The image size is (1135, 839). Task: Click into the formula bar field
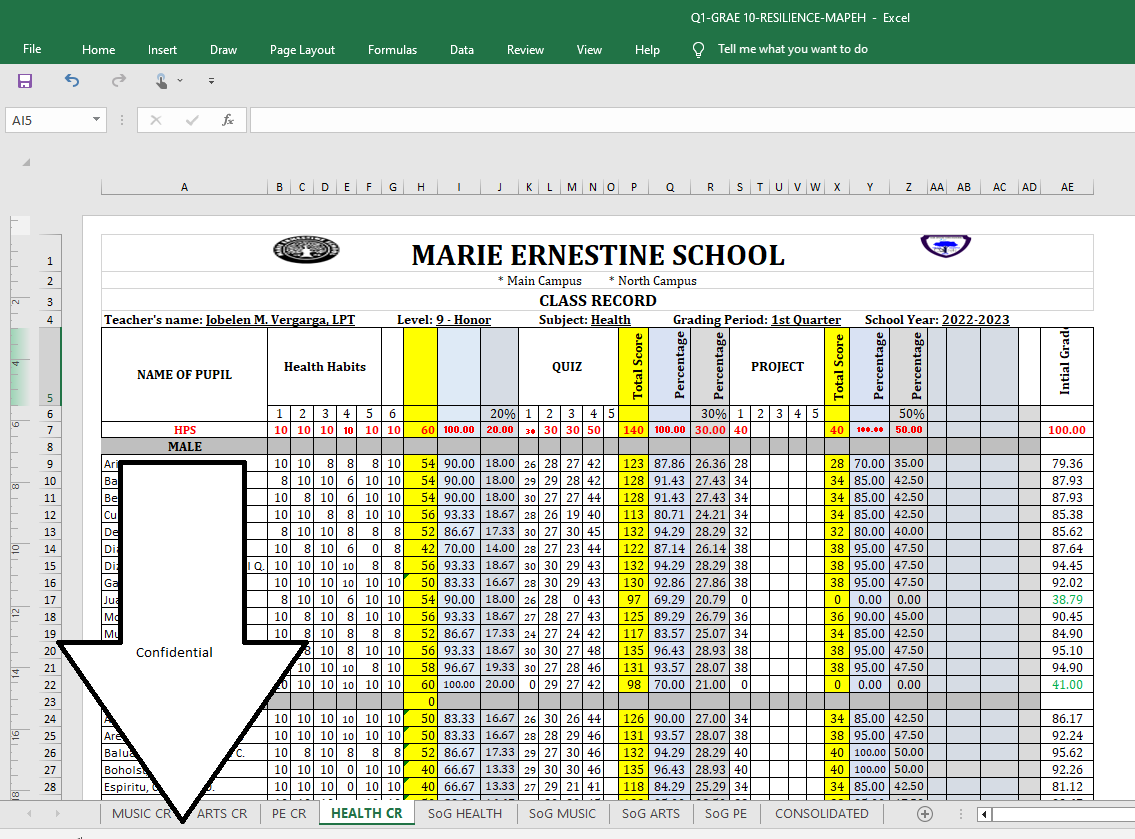(x=692, y=120)
